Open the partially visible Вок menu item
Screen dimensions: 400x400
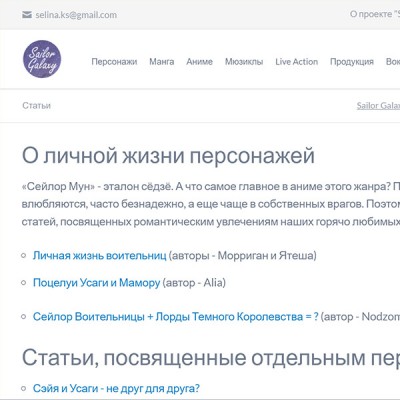click(x=393, y=62)
